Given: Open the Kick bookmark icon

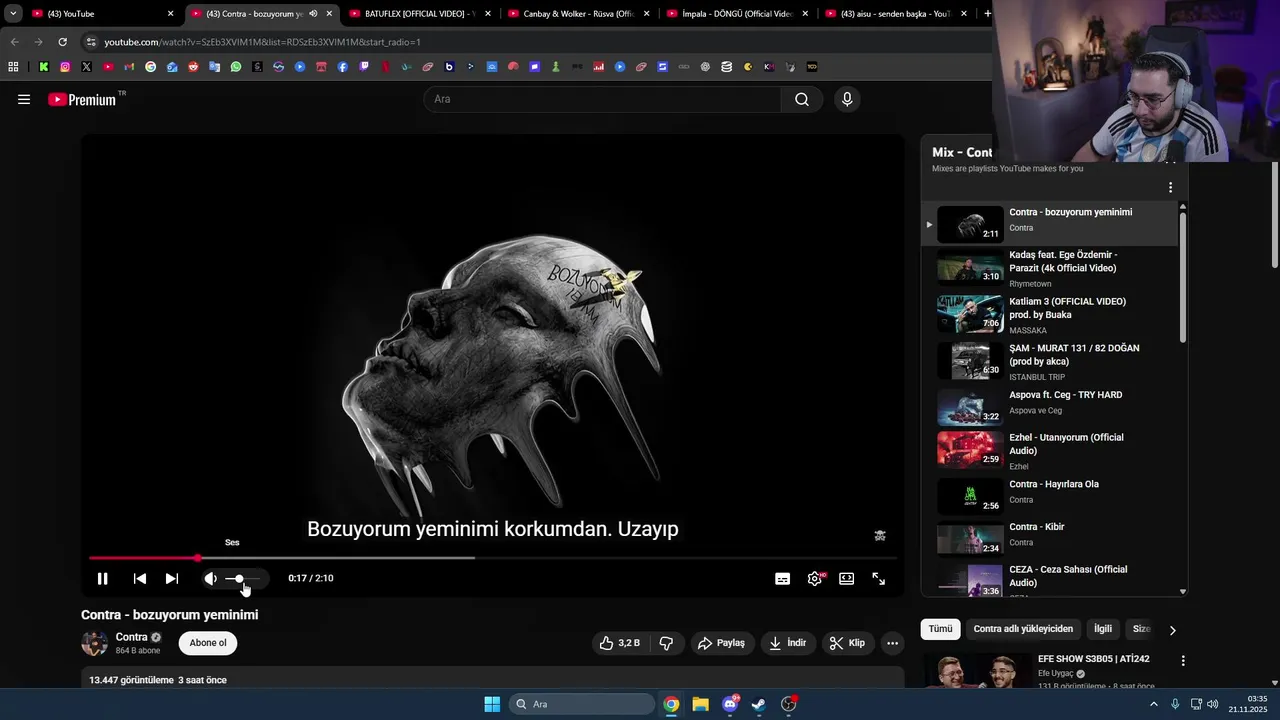Looking at the screenshot, I should coord(44,67).
